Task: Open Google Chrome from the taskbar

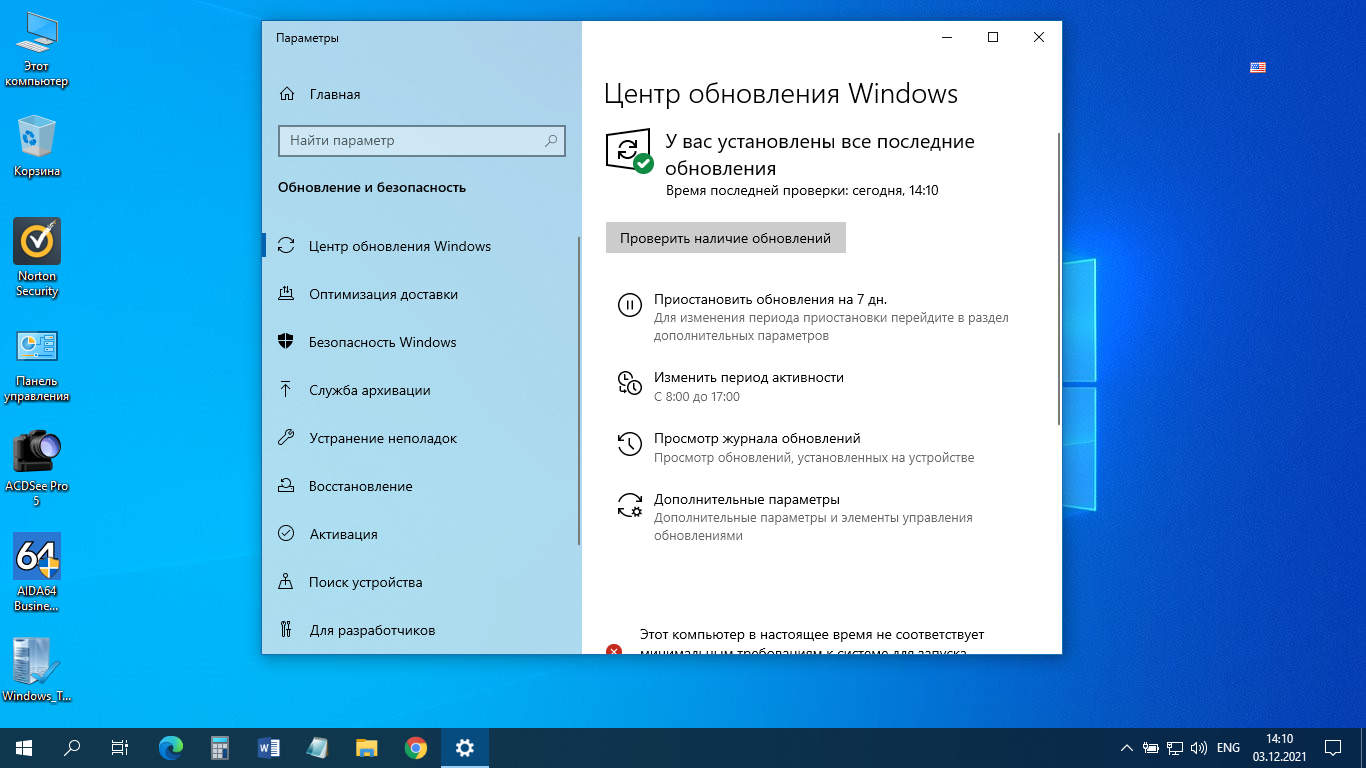Action: 416,747
